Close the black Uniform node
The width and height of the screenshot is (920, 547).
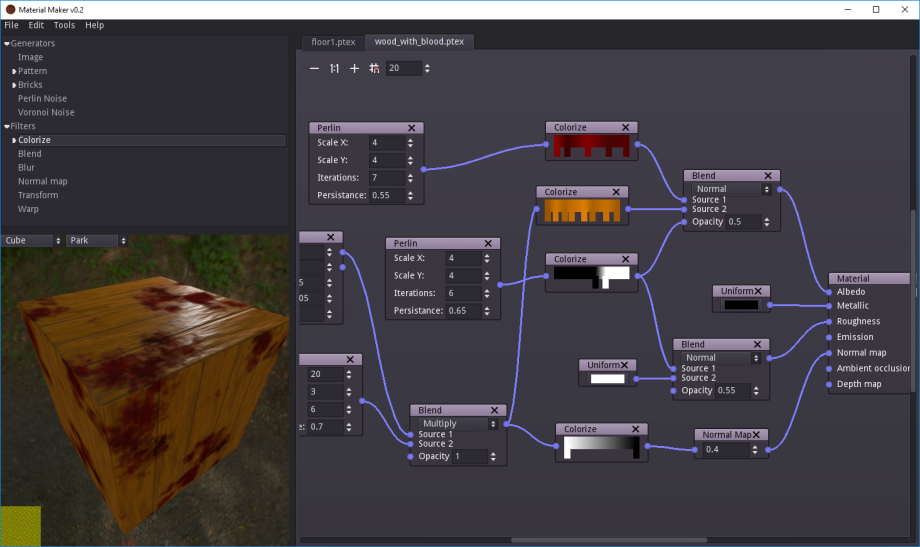point(757,291)
